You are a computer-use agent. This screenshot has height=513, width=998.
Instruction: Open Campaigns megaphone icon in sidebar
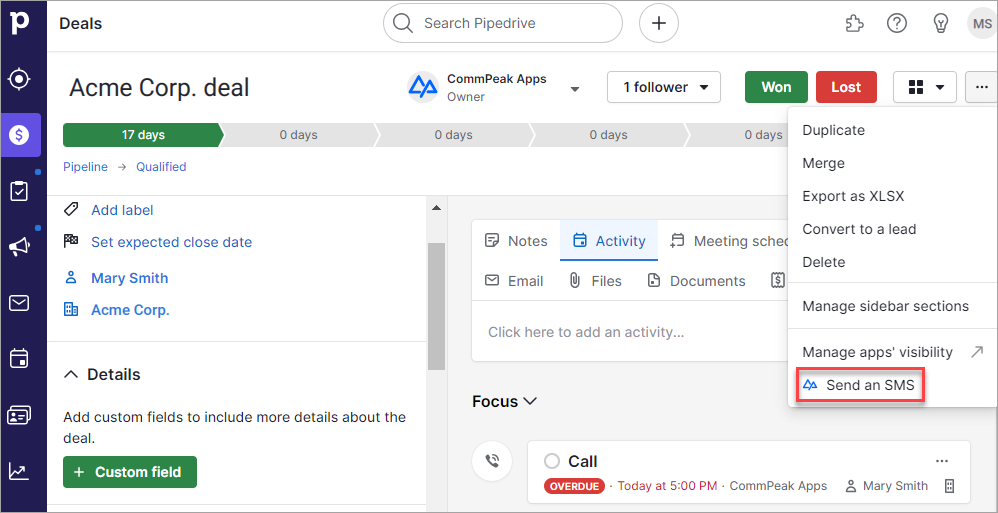(20, 247)
